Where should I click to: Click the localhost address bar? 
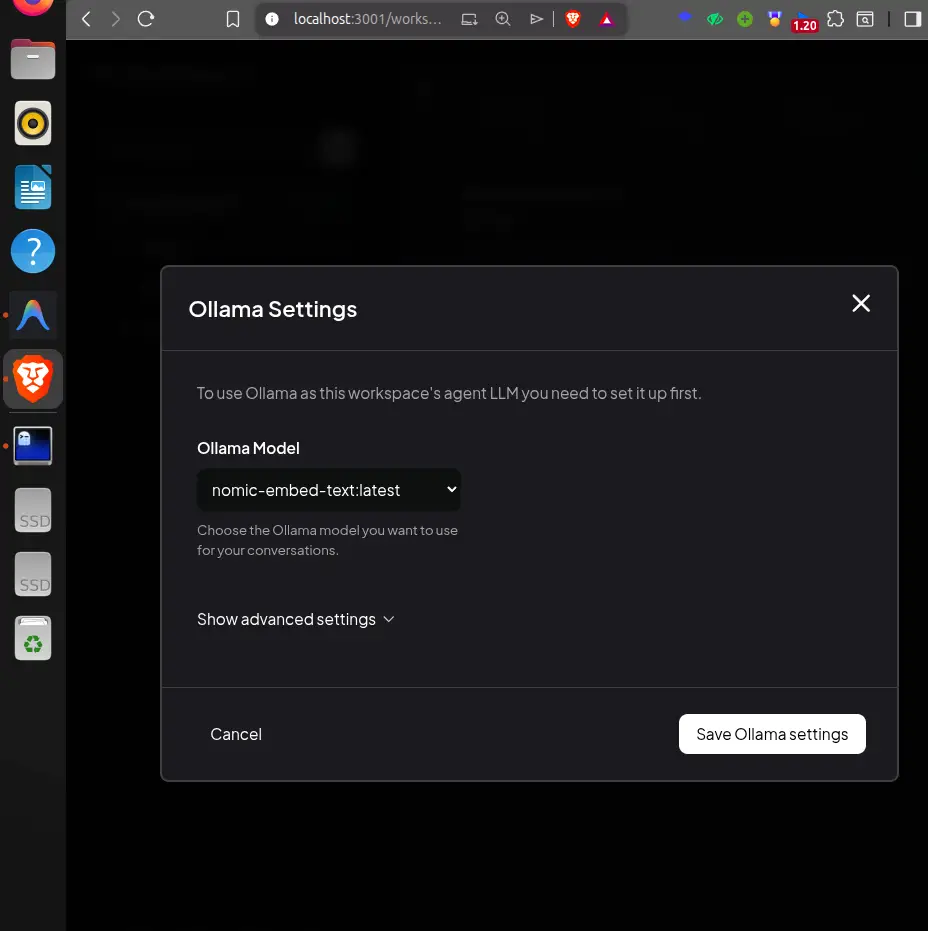point(368,19)
